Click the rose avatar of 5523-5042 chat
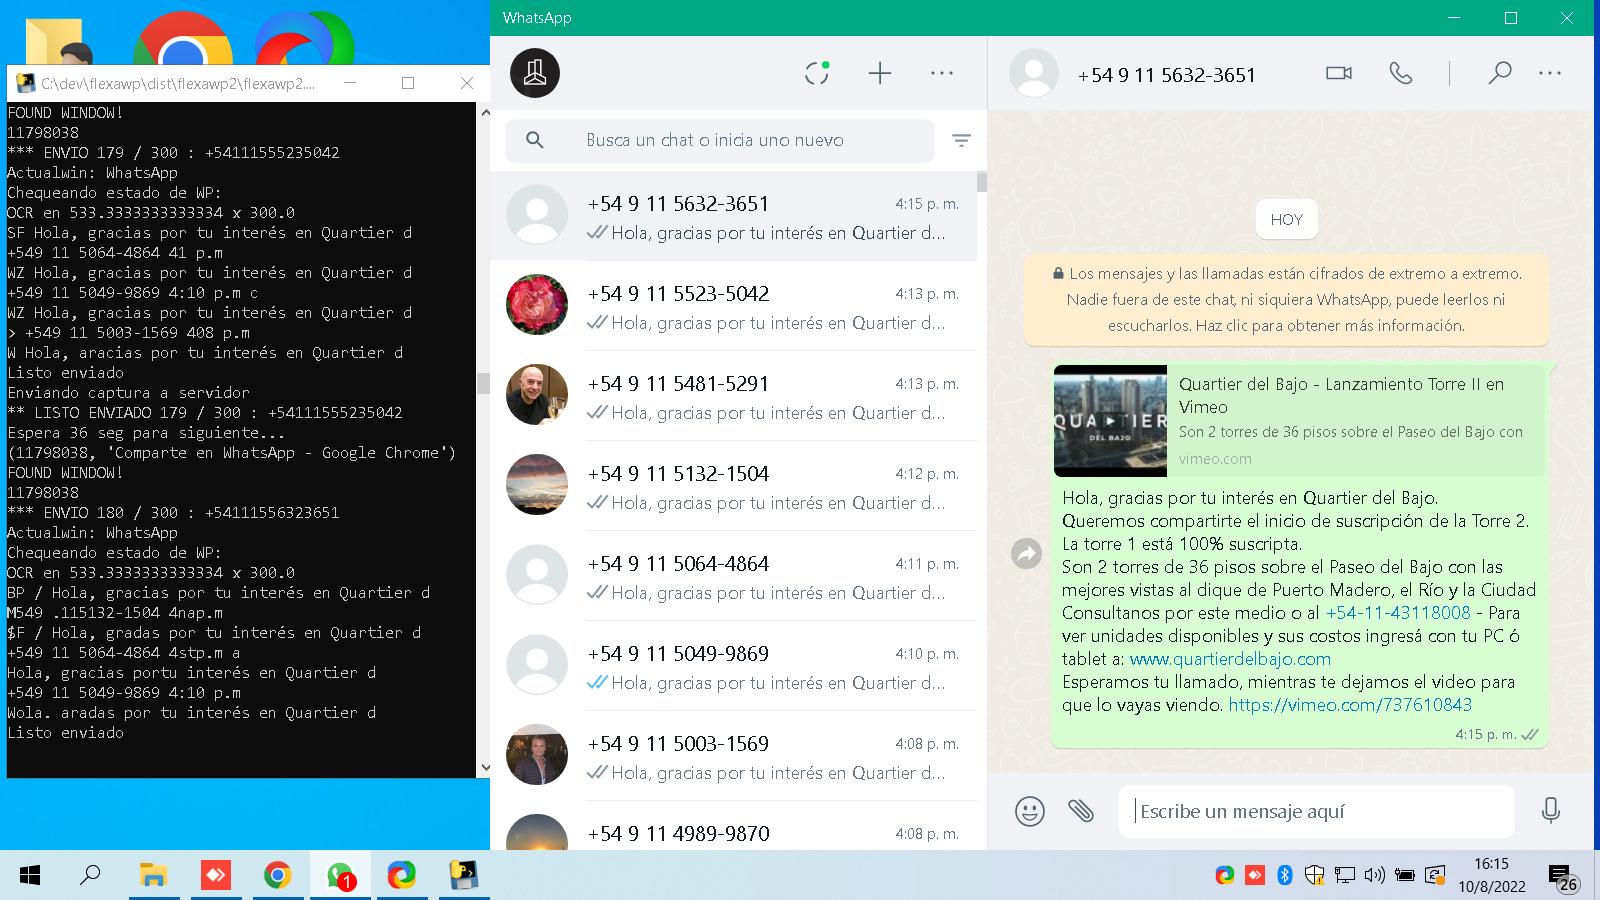This screenshot has width=1600, height=900. point(537,304)
